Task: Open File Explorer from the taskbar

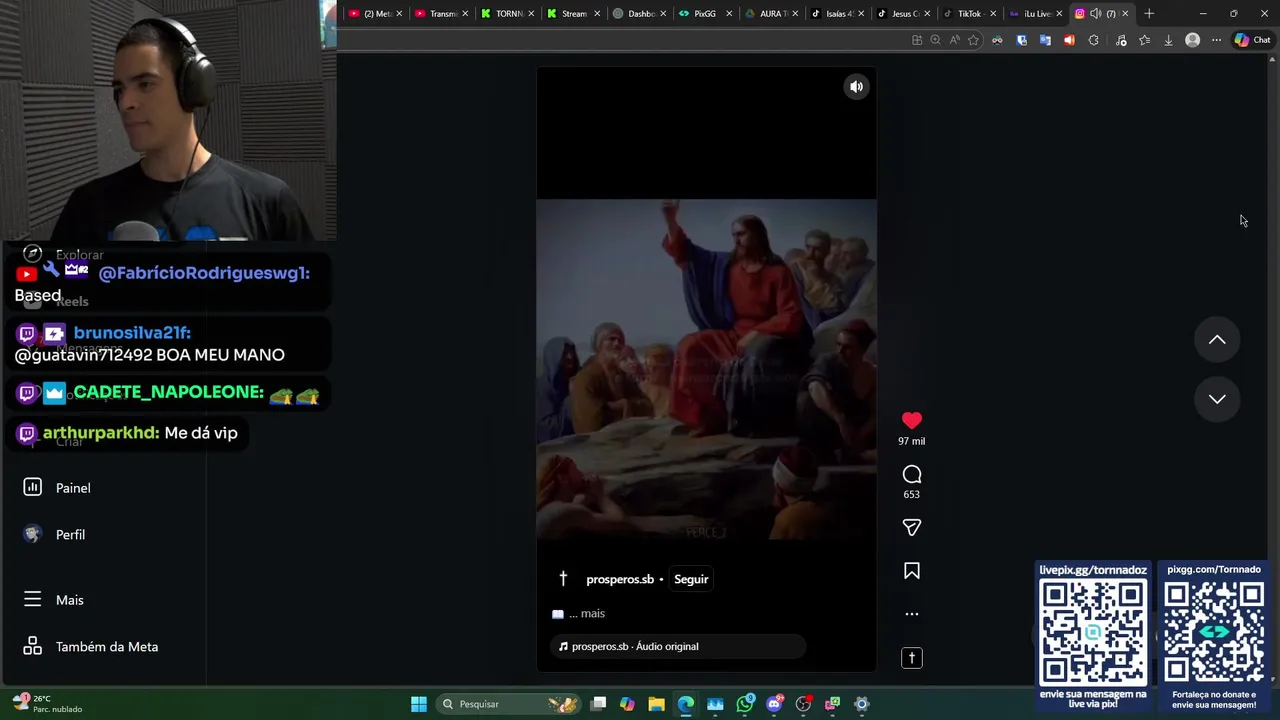Action: (656, 704)
